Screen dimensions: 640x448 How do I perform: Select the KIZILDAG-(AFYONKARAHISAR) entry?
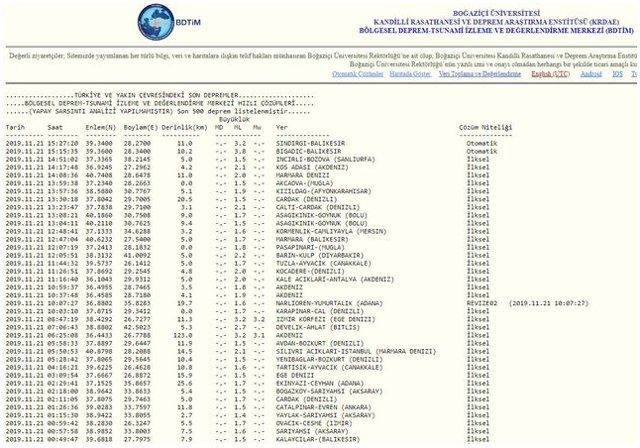(x=324, y=191)
